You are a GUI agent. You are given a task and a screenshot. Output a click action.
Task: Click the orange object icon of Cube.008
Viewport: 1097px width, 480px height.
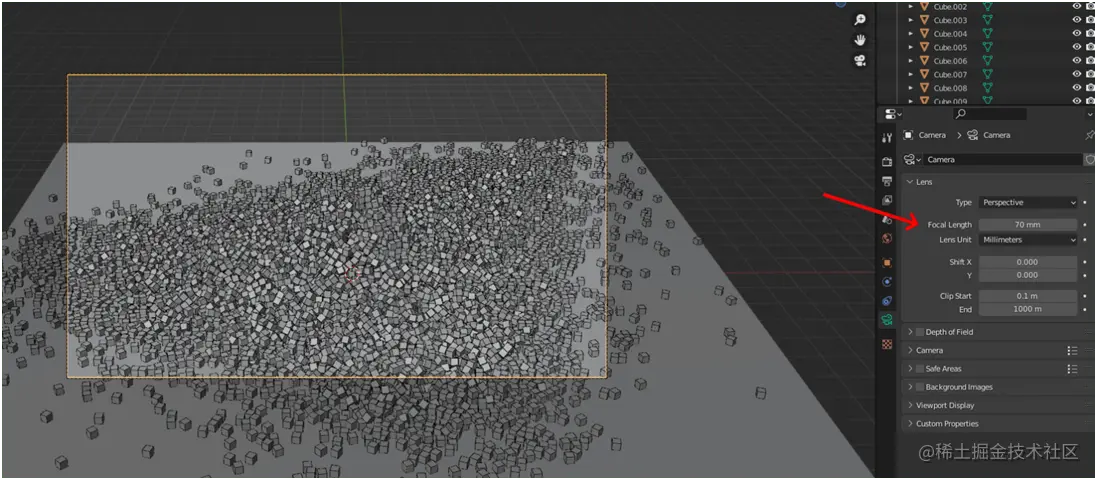(924, 88)
